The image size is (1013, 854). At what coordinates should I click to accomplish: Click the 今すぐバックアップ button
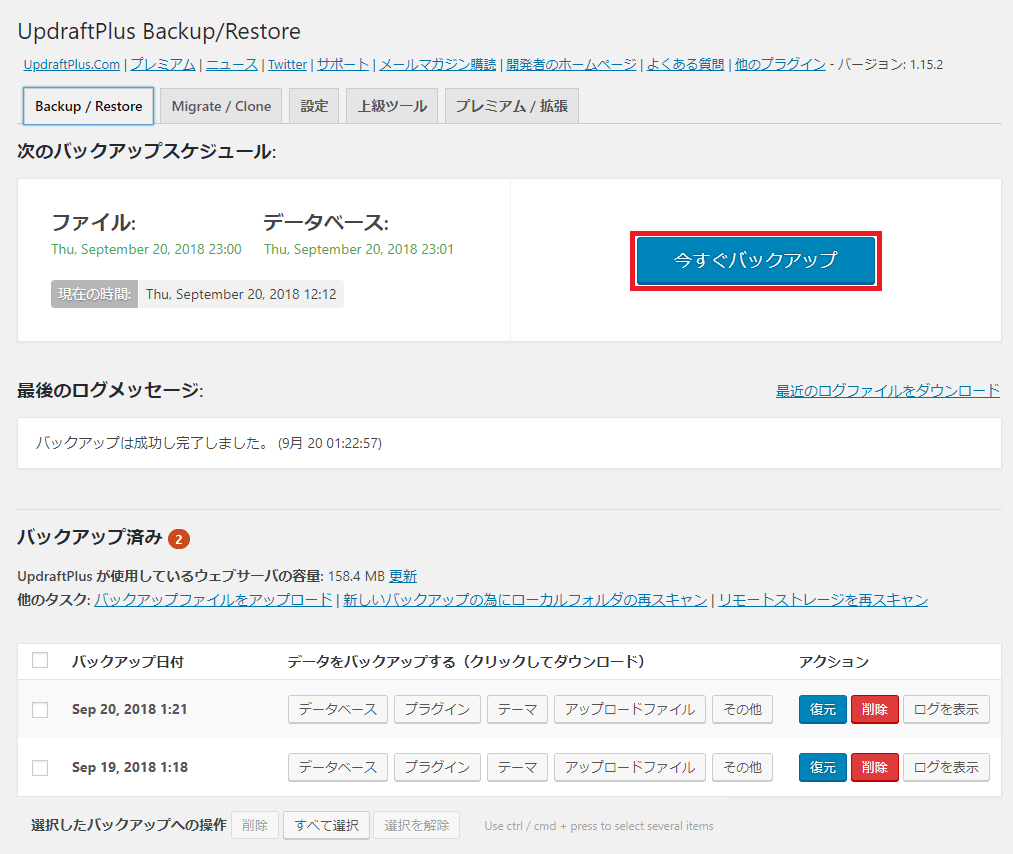click(x=755, y=260)
